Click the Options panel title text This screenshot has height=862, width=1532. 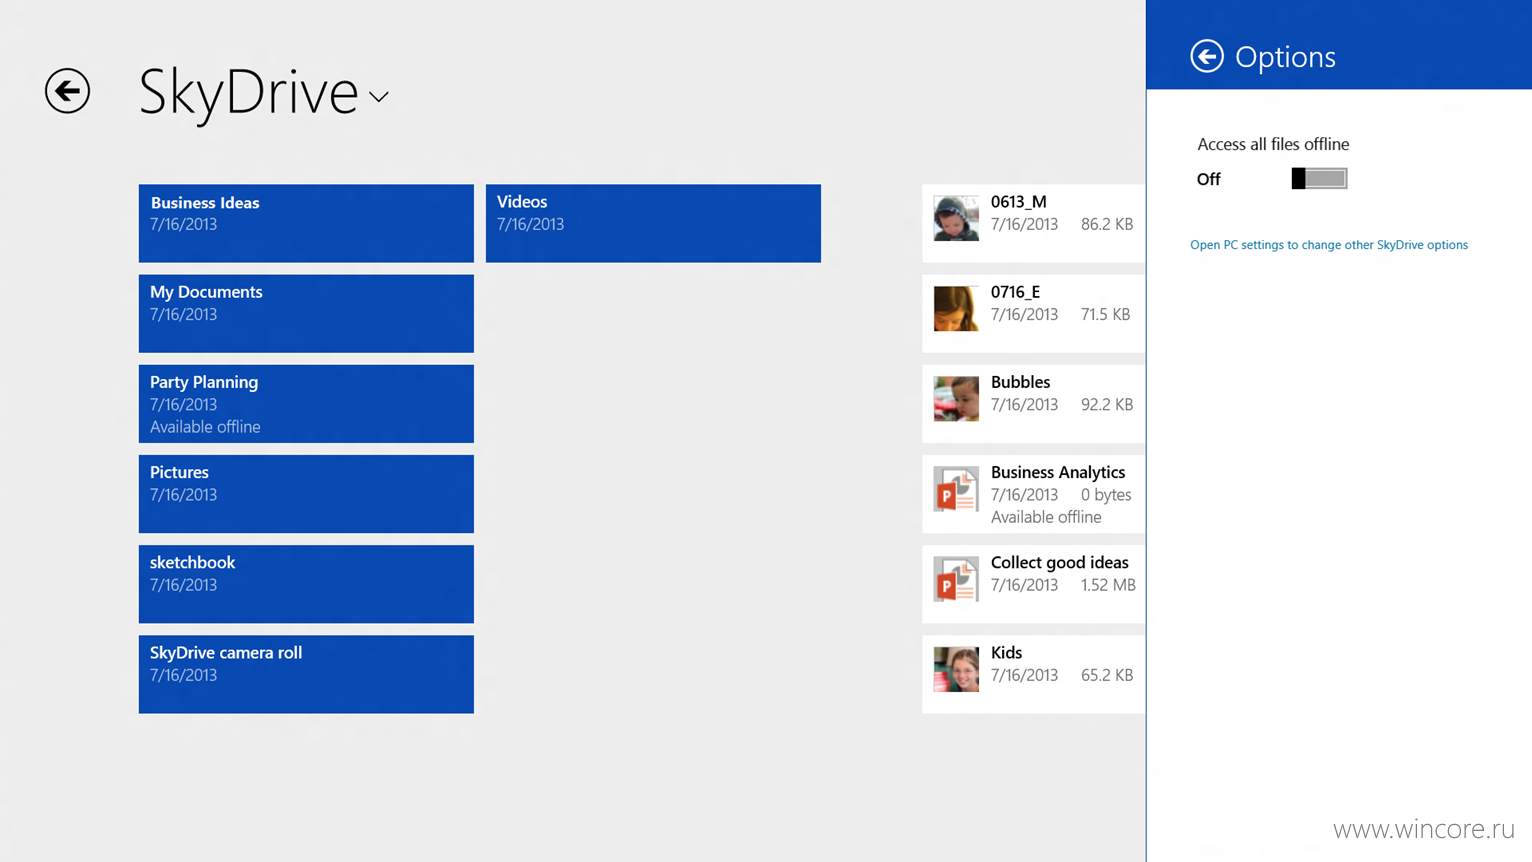point(1285,57)
